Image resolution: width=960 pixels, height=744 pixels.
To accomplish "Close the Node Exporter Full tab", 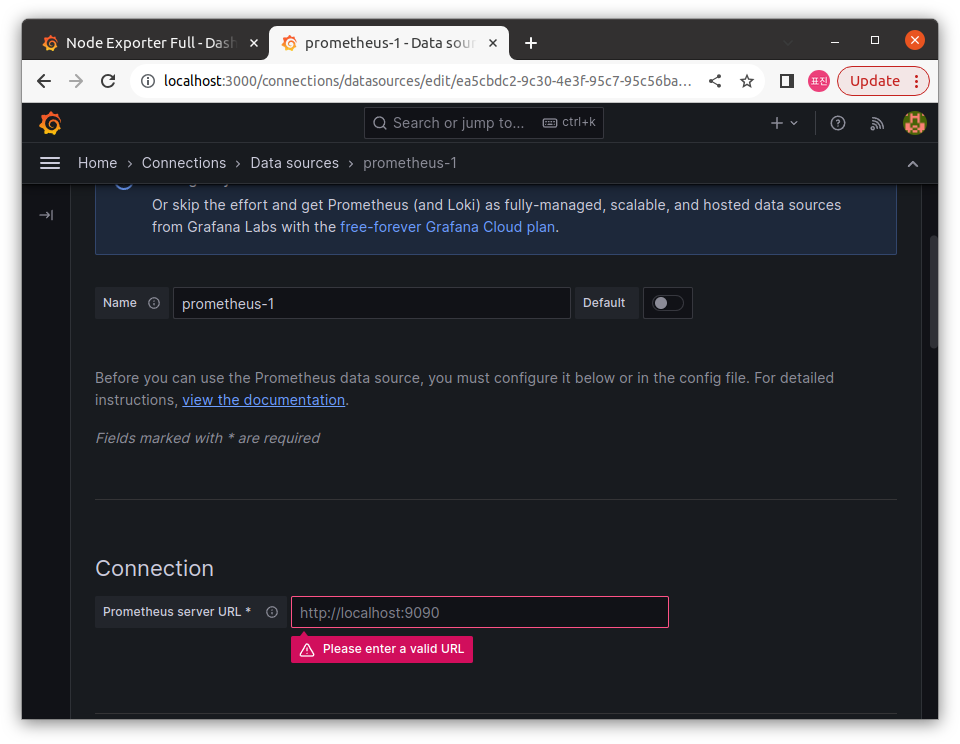I will [254, 43].
